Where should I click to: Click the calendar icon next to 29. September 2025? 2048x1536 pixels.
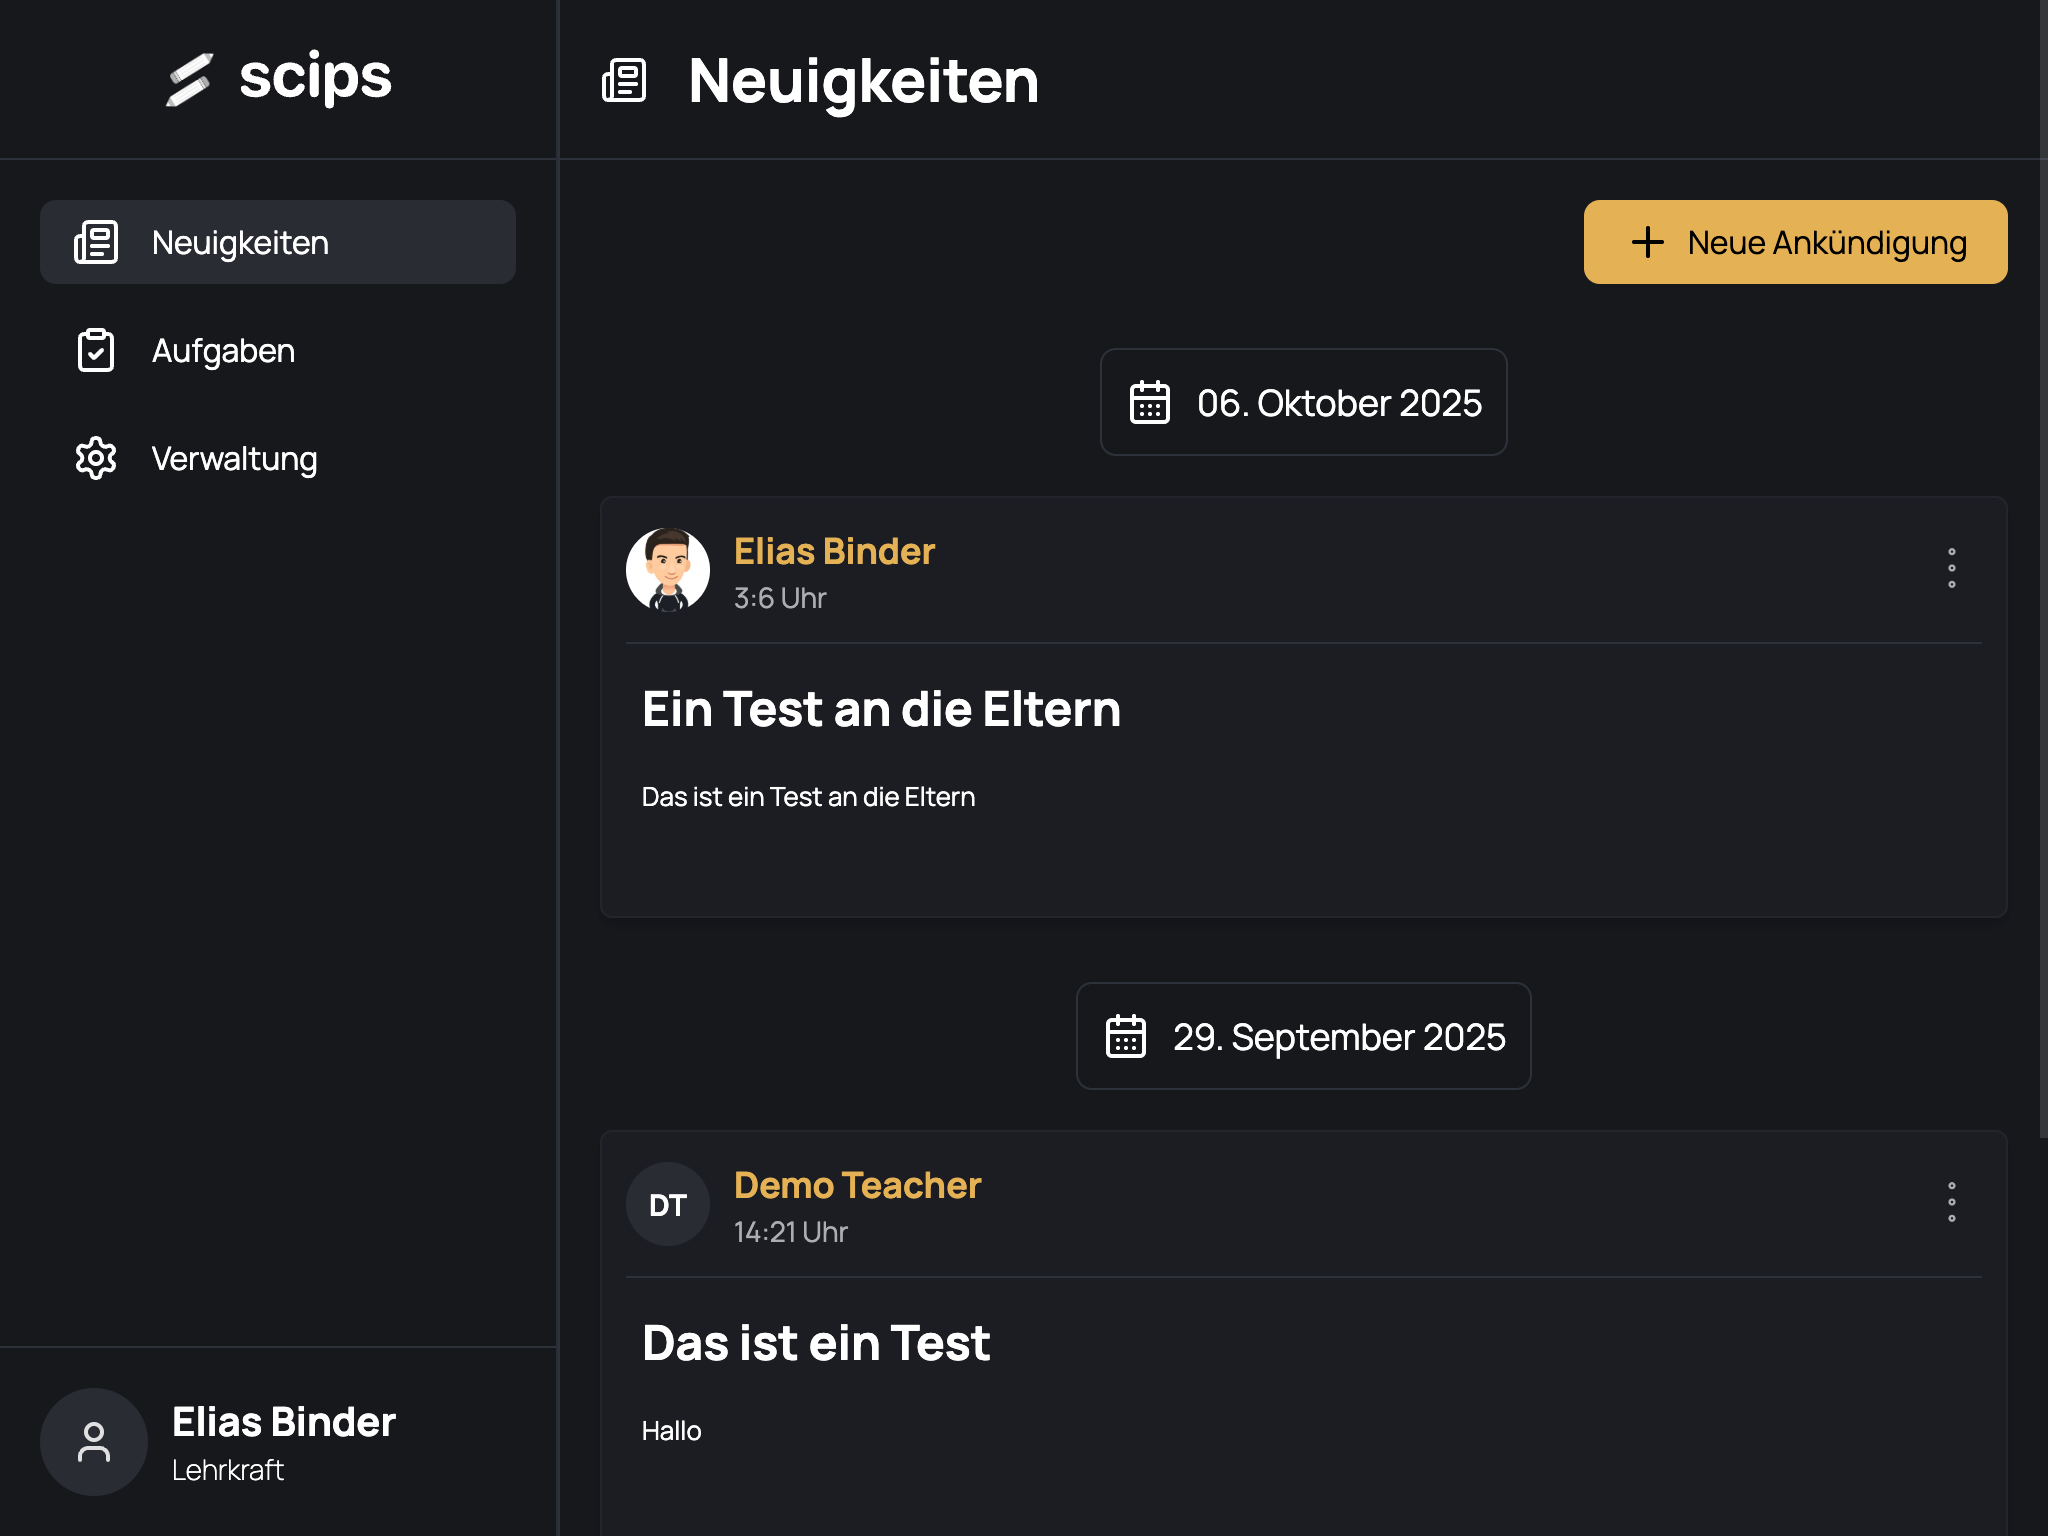coord(1126,1036)
